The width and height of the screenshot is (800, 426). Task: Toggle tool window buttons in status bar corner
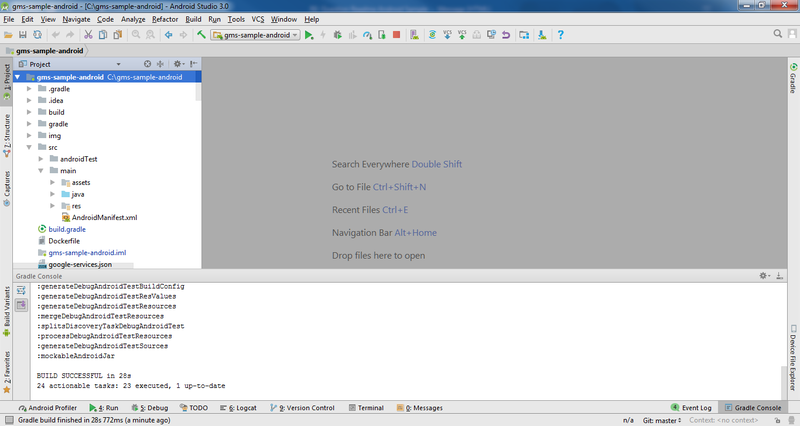click(x=8, y=408)
